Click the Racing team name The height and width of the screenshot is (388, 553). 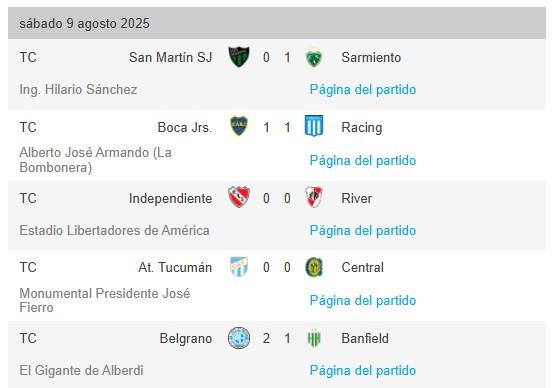pyautogui.click(x=361, y=128)
